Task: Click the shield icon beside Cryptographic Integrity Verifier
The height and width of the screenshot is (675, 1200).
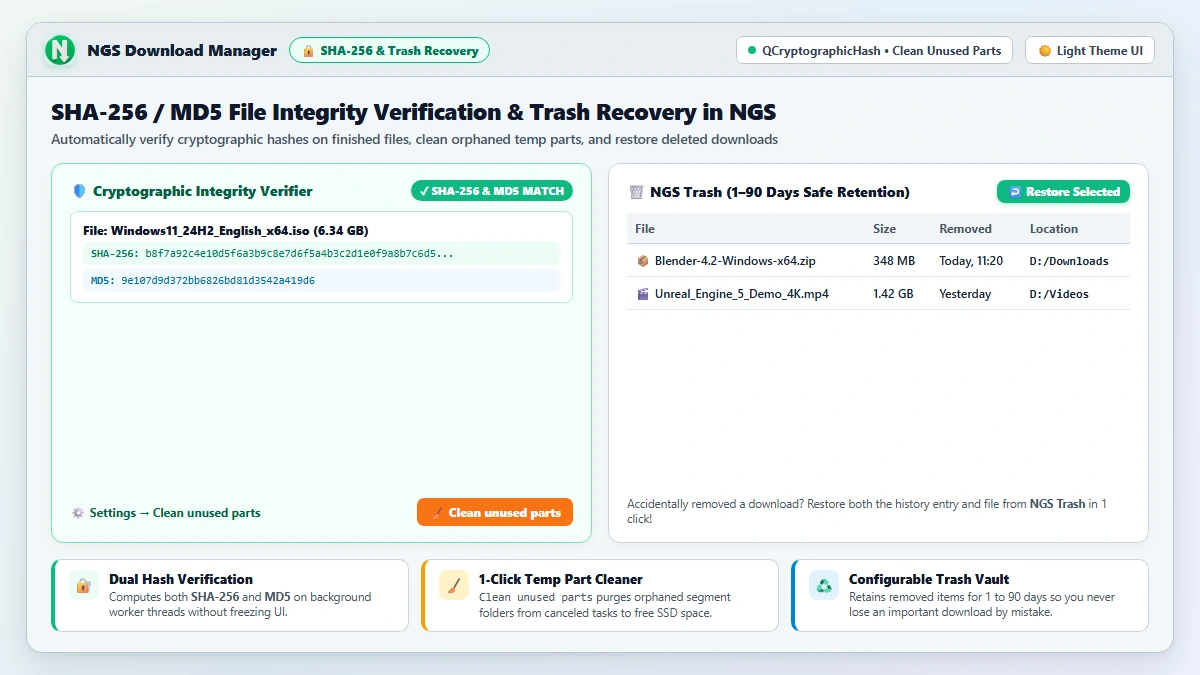Action: pos(79,191)
